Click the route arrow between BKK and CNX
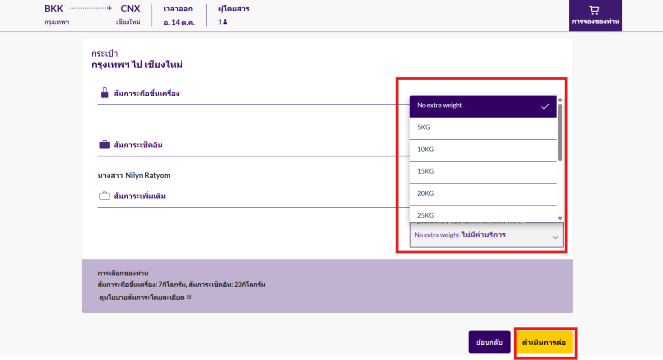The width and height of the screenshot is (663, 360). coord(91,8)
